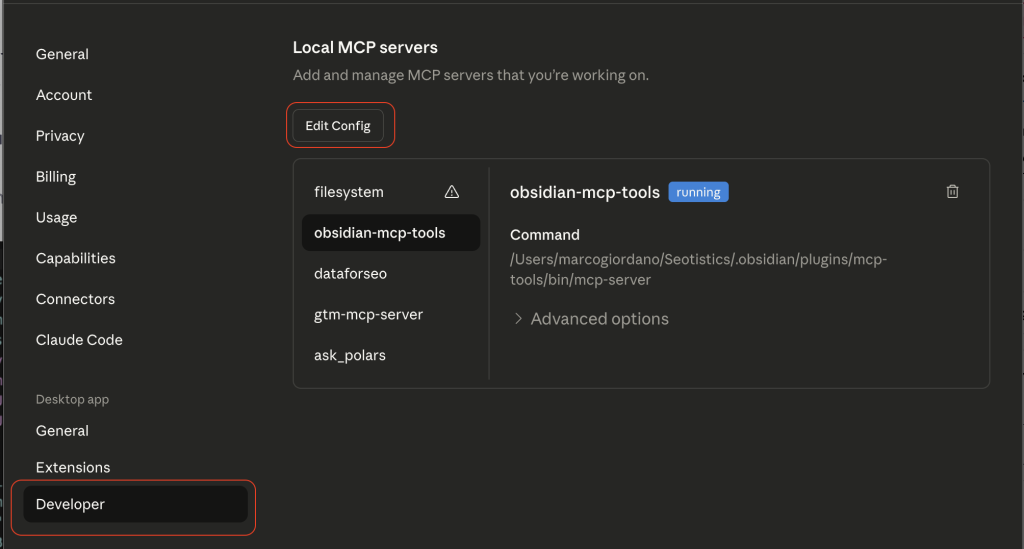
Task: Click the warning icon beside filesystem
Action: [x=451, y=192]
